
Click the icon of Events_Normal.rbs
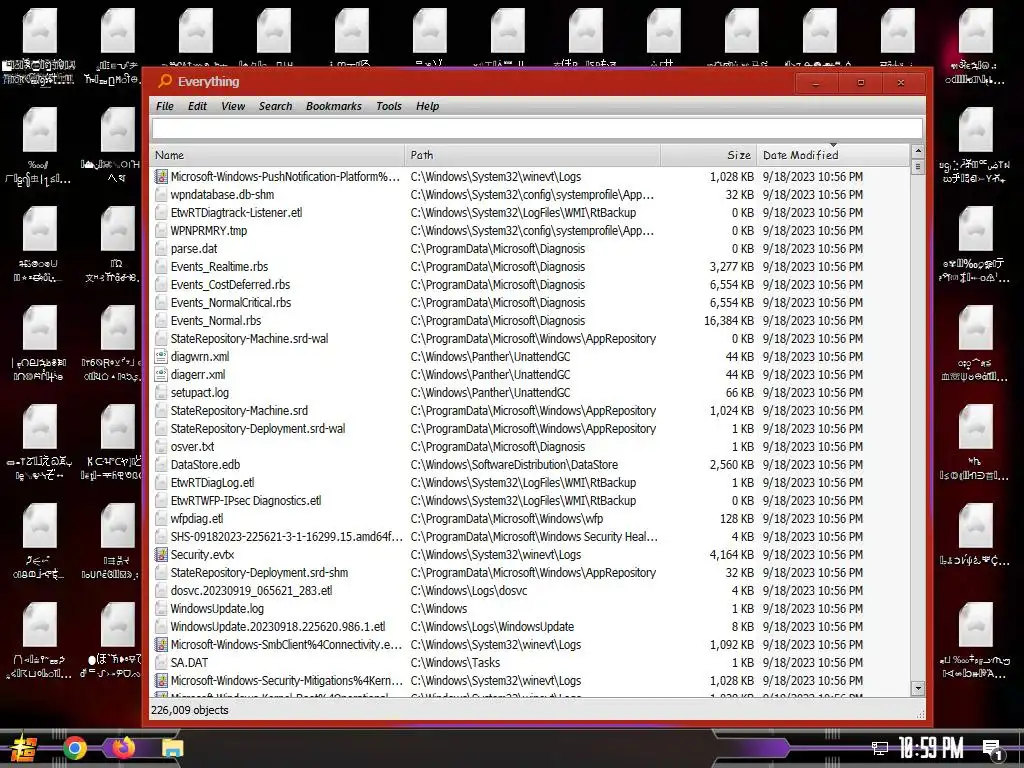tap(161, 320)
